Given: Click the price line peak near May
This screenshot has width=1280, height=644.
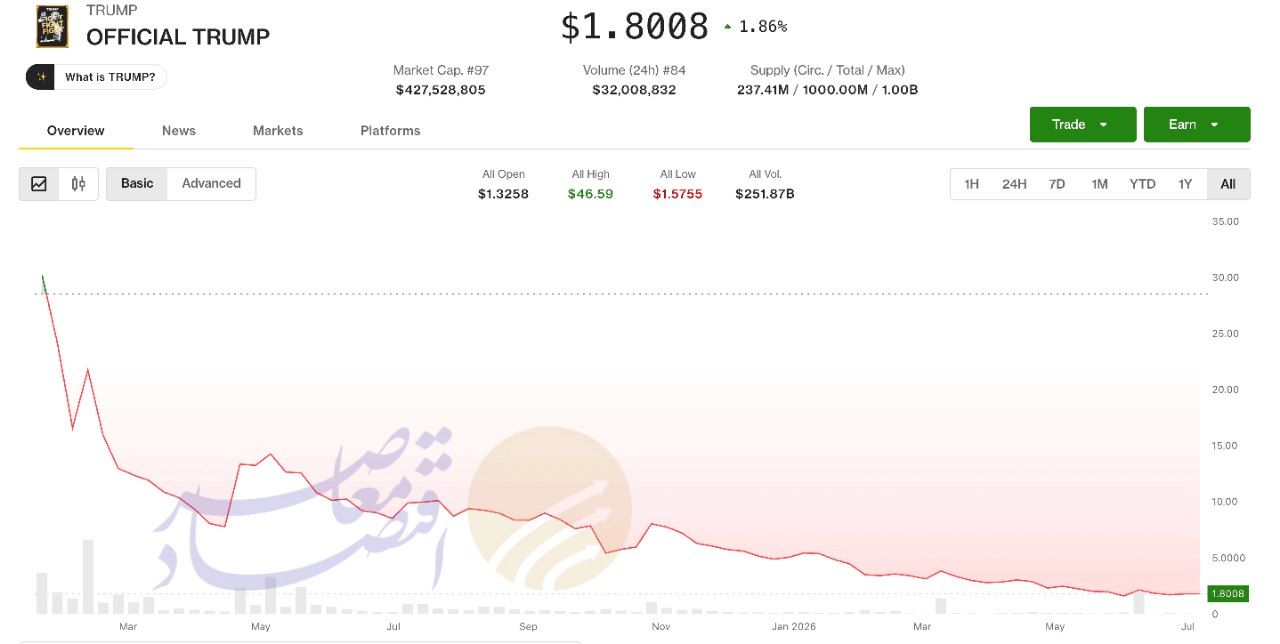Looking at the screenshot, I should tap(271, 455).
